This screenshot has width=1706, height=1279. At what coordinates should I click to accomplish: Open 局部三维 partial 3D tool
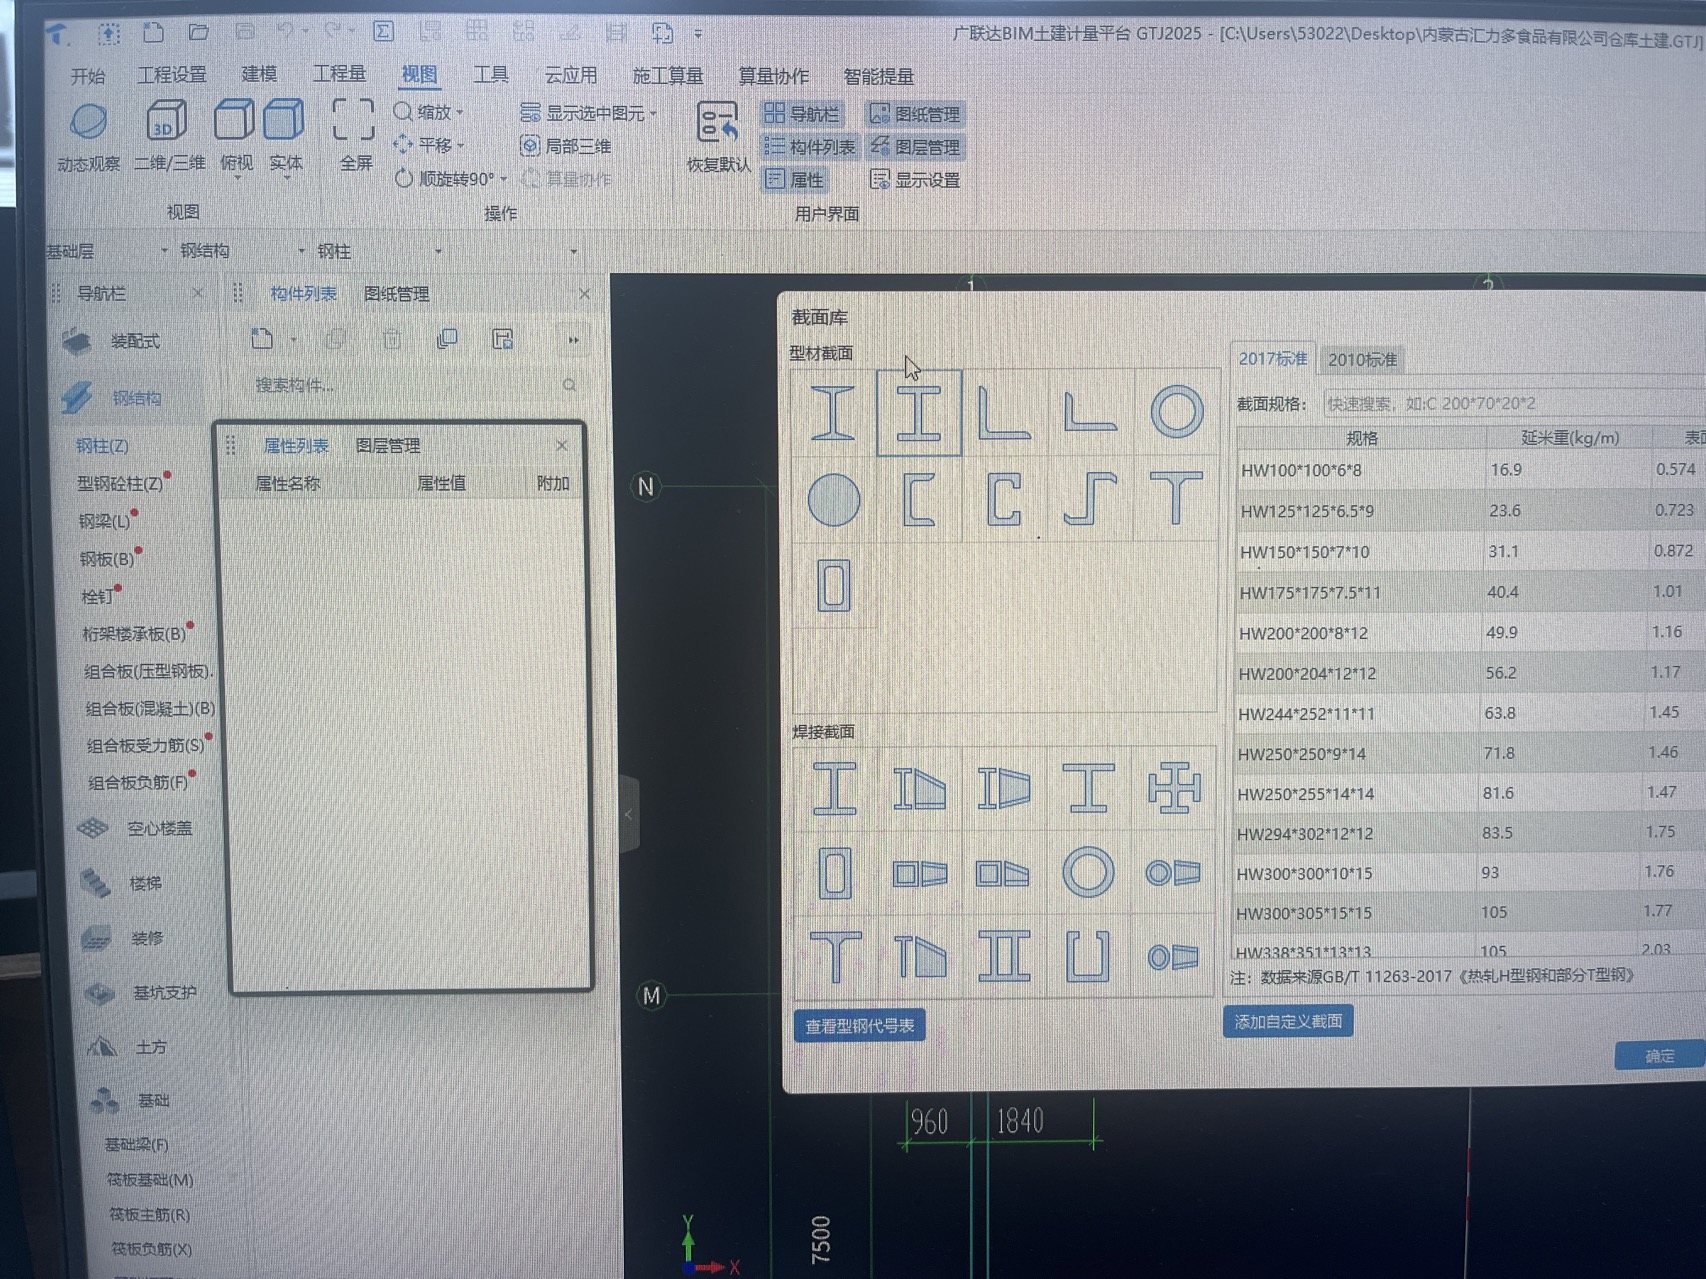(x=566, y=146)
